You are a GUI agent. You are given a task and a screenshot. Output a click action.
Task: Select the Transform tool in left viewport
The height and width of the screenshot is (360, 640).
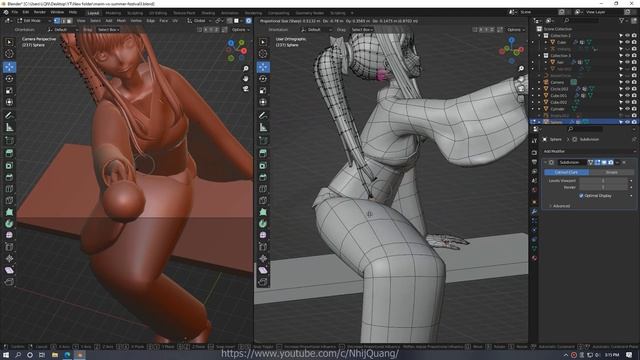click(x=9, y=102)
